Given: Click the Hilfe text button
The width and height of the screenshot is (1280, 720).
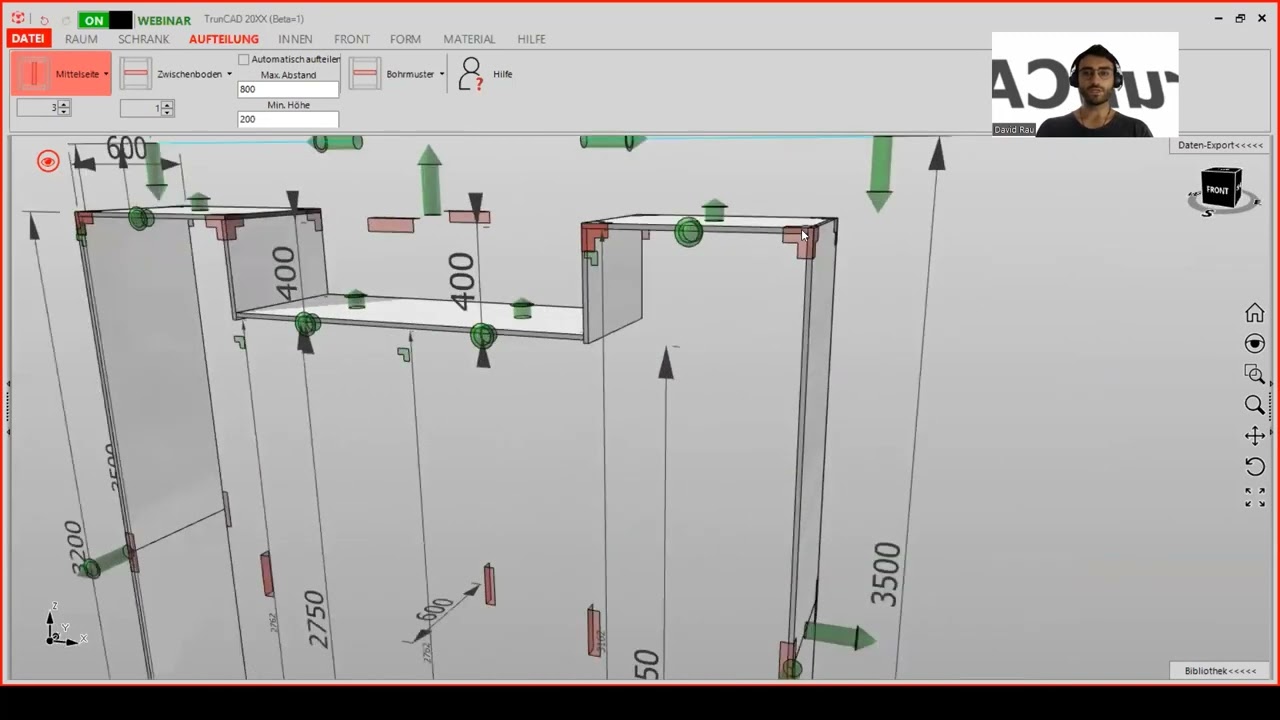Looking at the screenshot, I should coord(502,74).
